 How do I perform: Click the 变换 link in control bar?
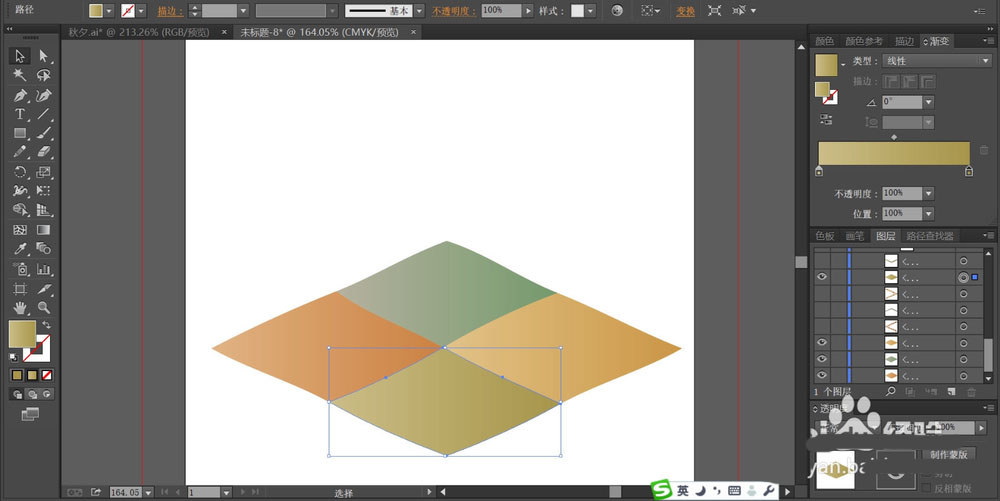pos(686,11)
